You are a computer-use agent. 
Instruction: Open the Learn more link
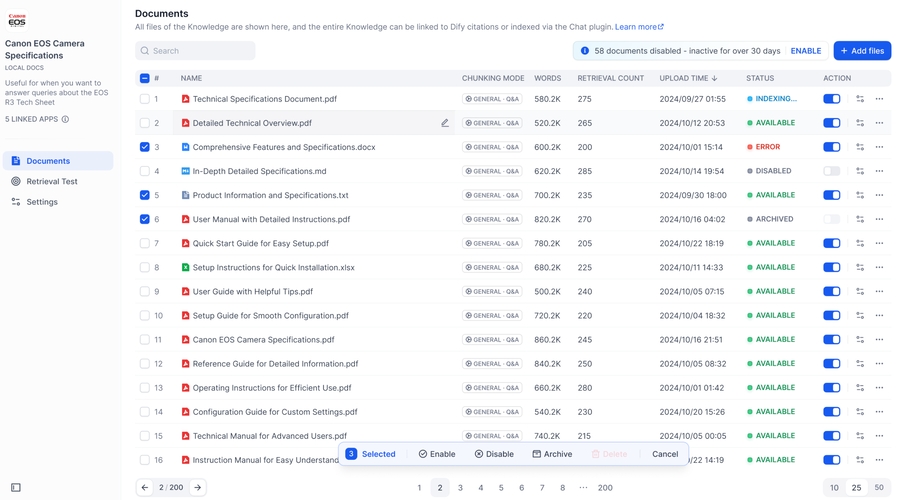coord(639,27)
